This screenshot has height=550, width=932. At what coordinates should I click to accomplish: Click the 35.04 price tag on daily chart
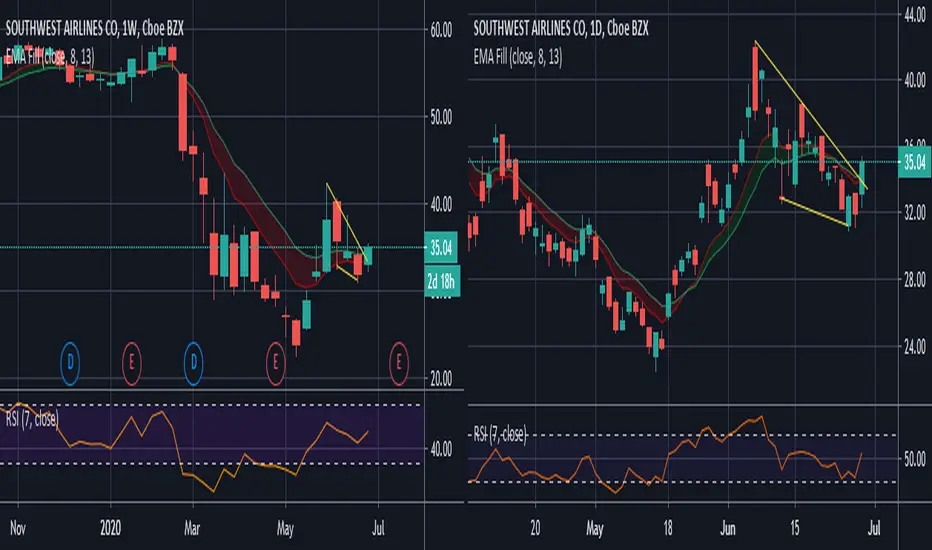tap(914, 162)
